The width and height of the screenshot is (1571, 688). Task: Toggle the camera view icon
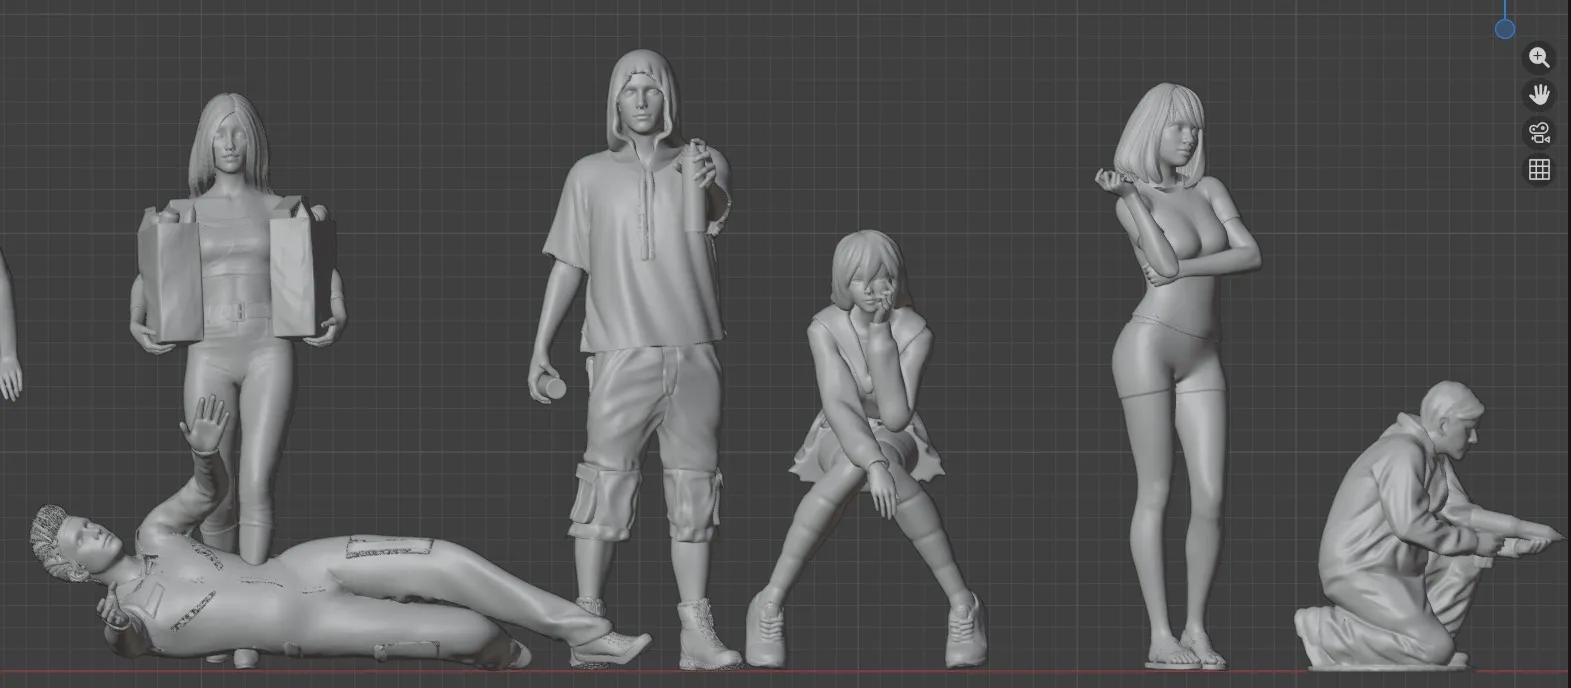(x=1539, y=132)
